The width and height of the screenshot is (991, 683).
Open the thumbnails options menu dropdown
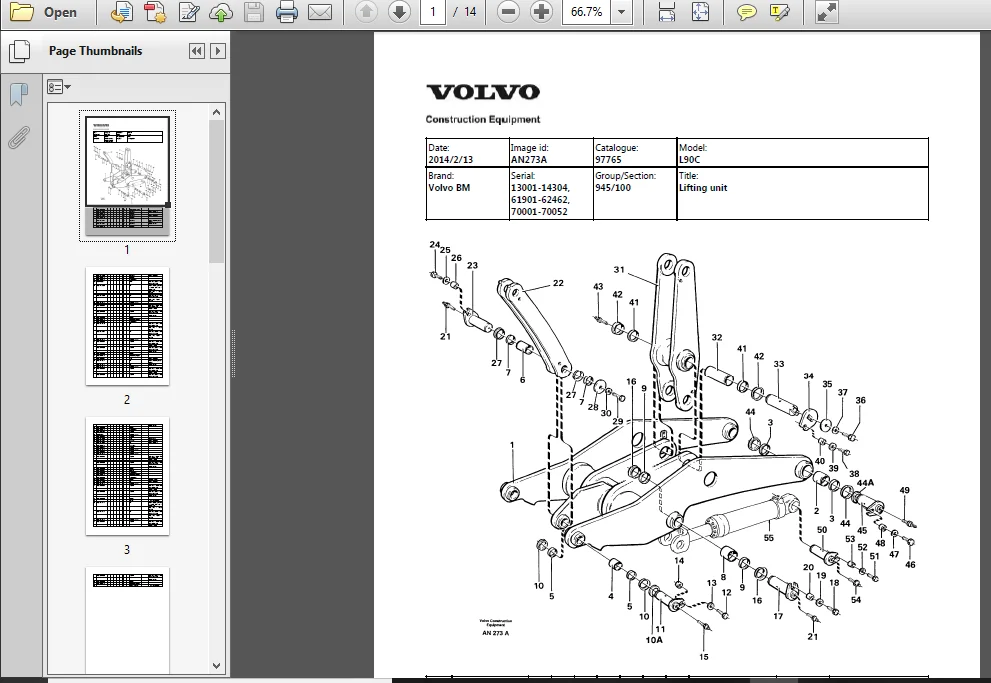click(x=58, y=87)
